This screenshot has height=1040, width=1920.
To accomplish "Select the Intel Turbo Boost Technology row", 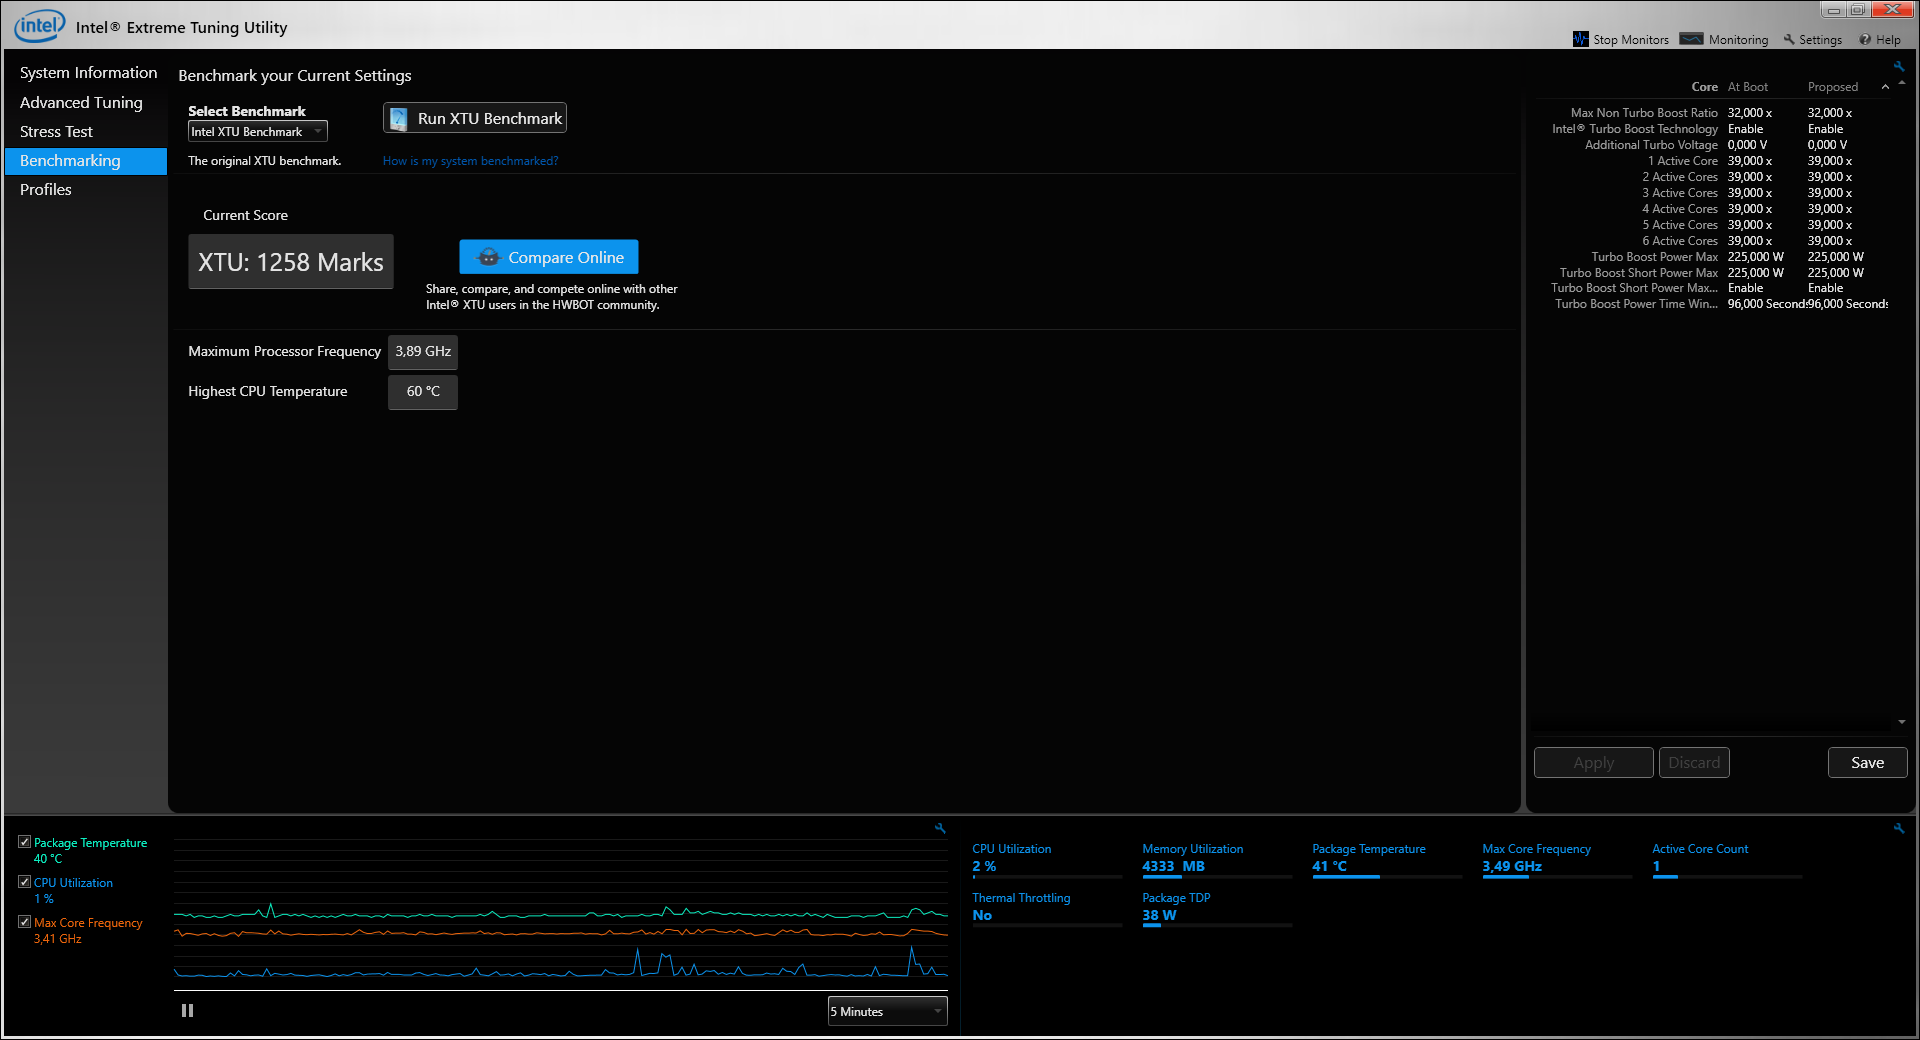I will (1711, 129).
